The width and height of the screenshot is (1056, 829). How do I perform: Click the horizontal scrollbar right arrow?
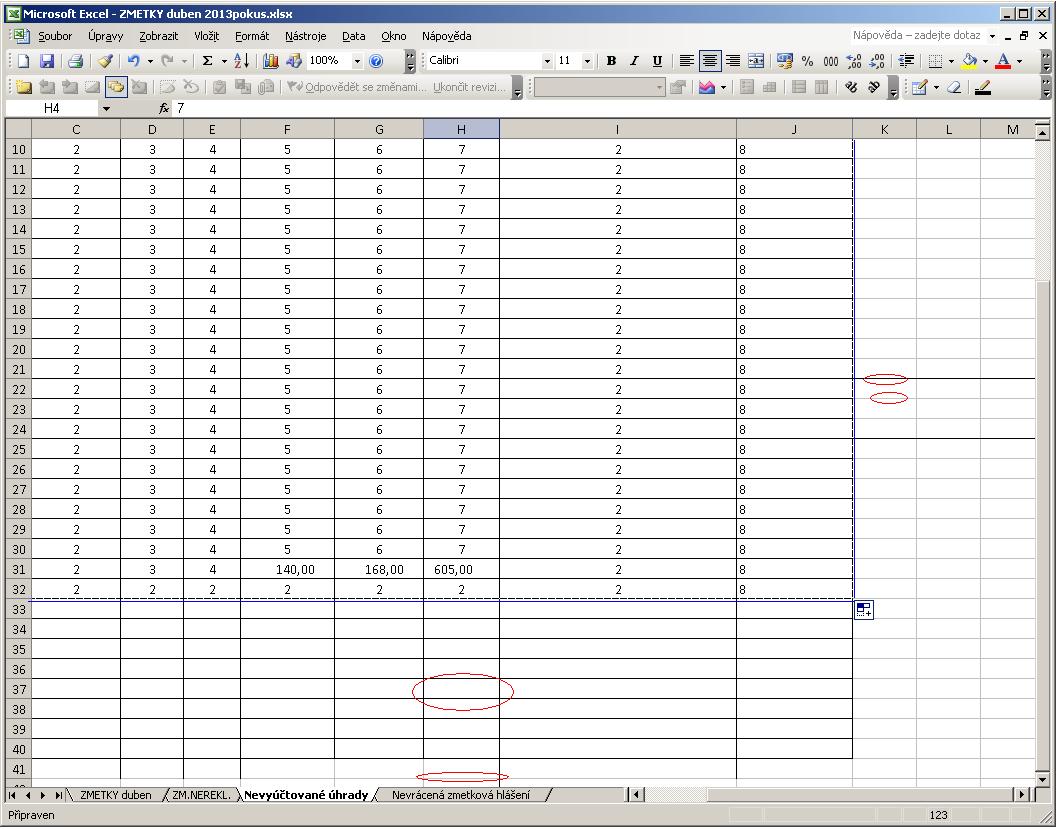click(x=1023, y=795)
